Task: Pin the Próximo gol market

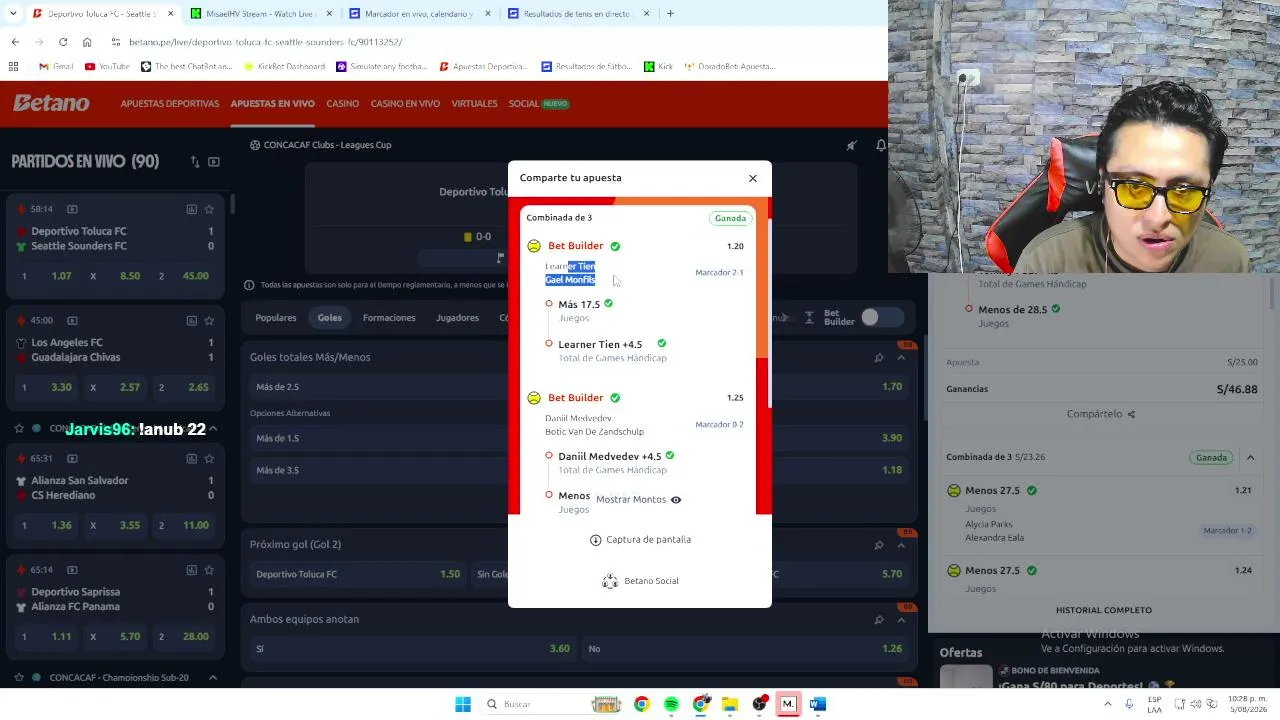Action: pyautogui.click(x=878, y=545)
